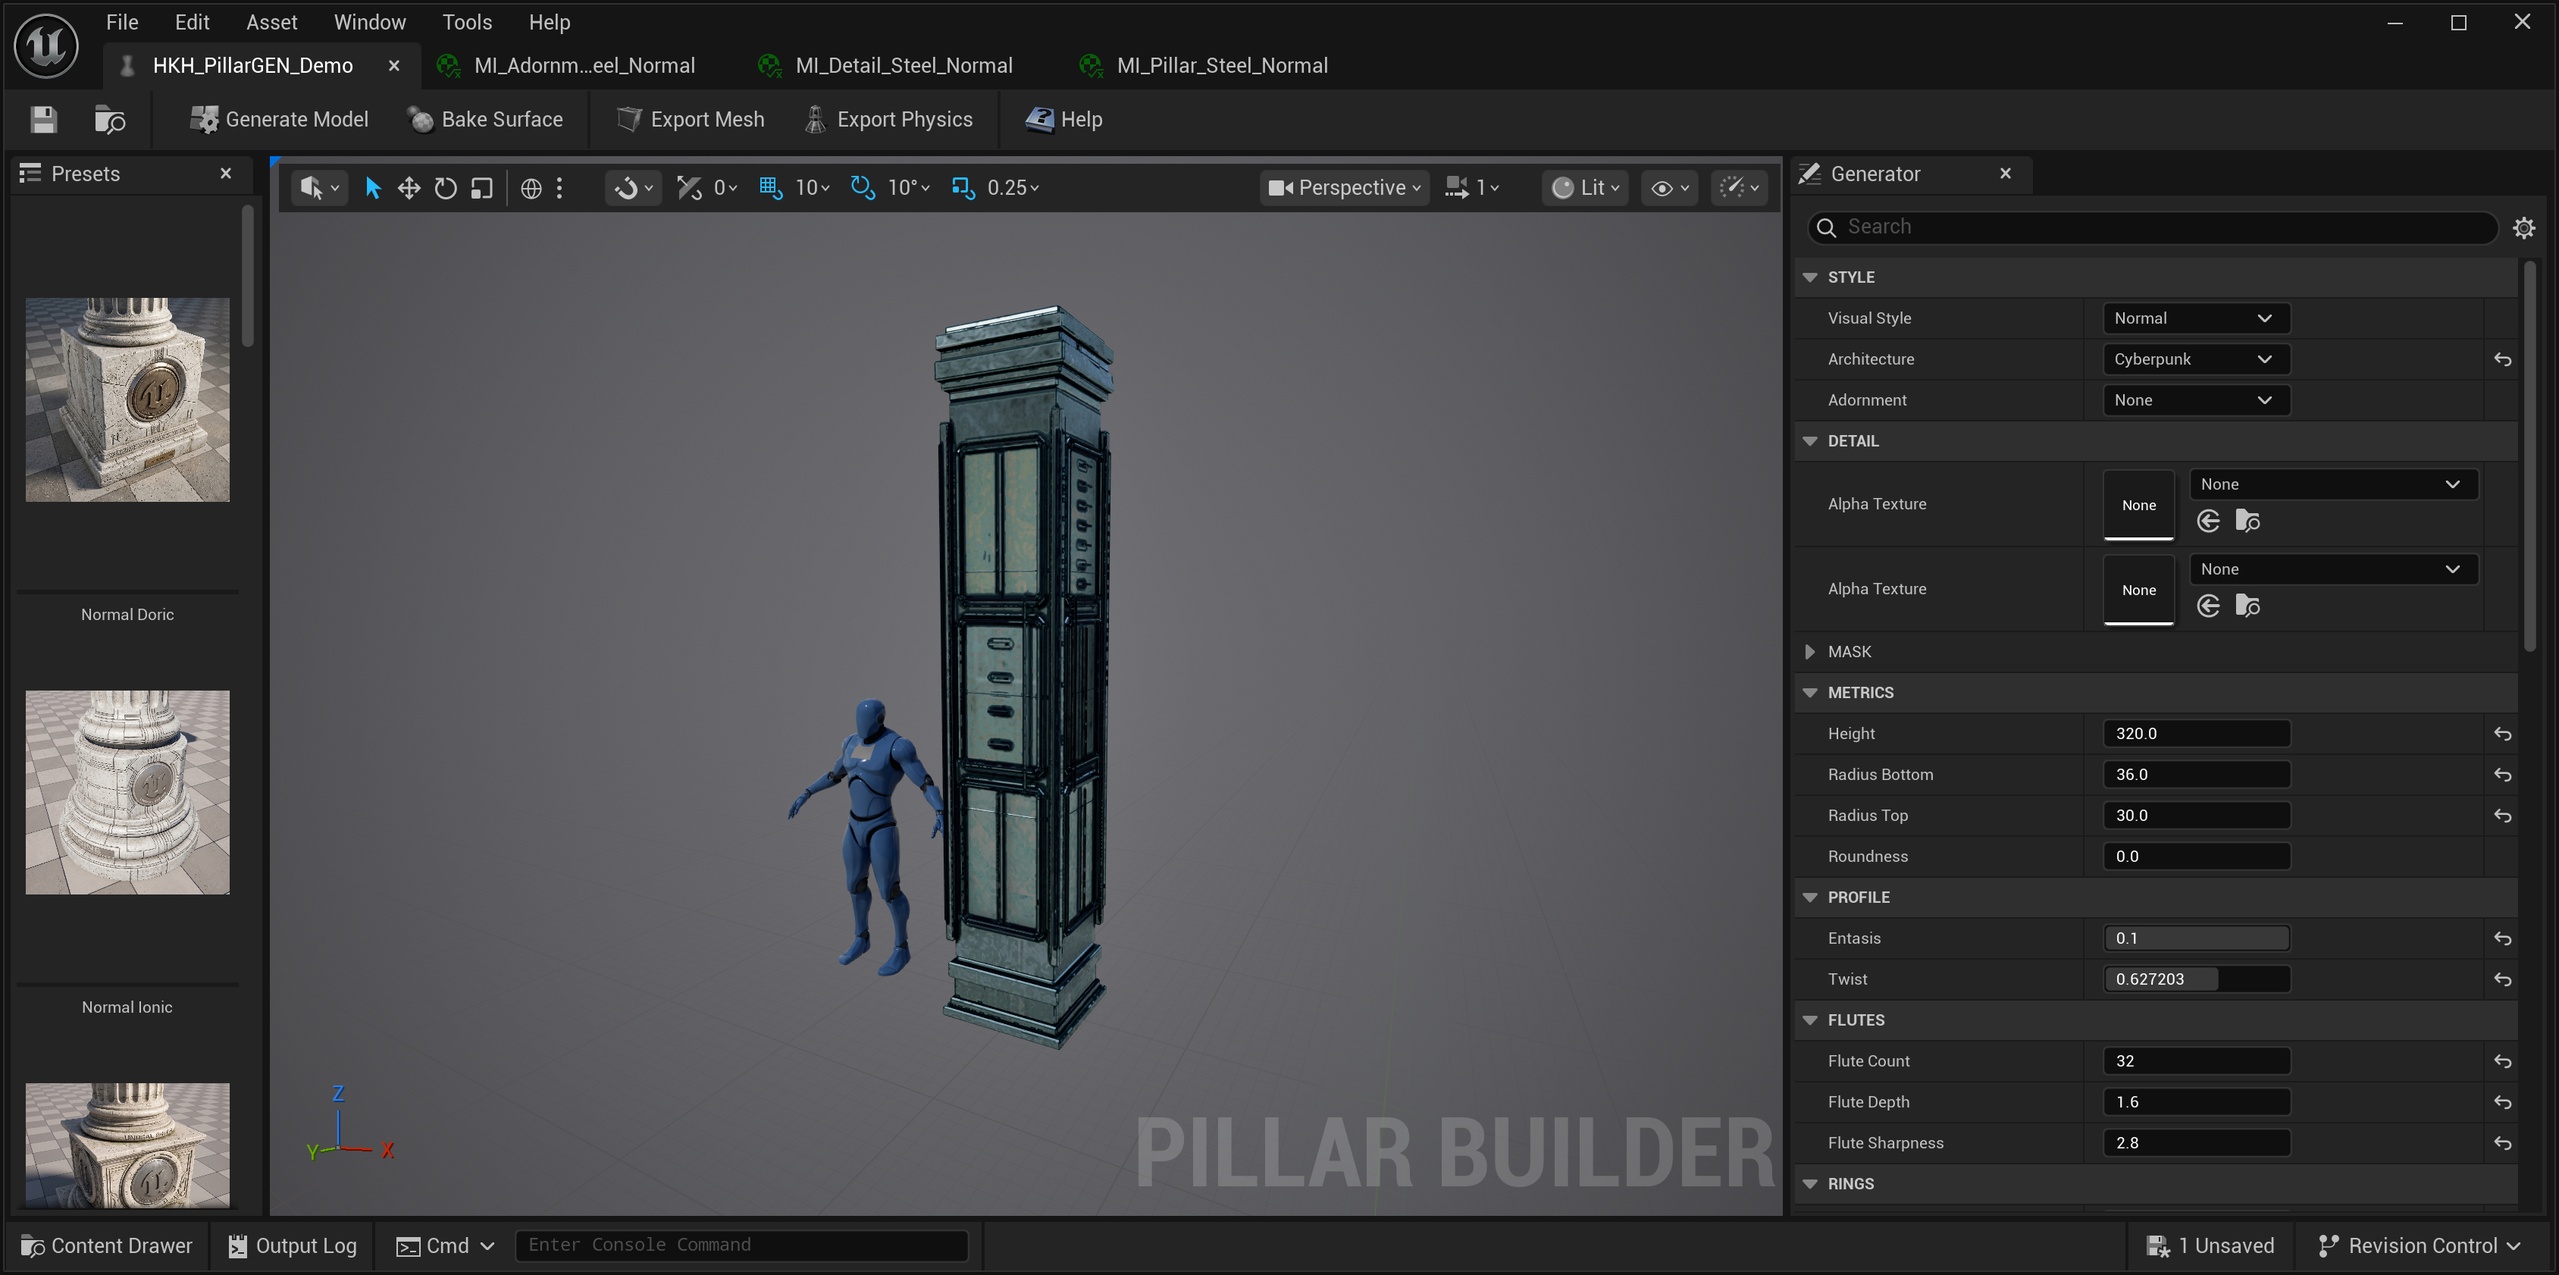Browse to first Alpha Texture asset
2559x1275 pixels.
2248,521
